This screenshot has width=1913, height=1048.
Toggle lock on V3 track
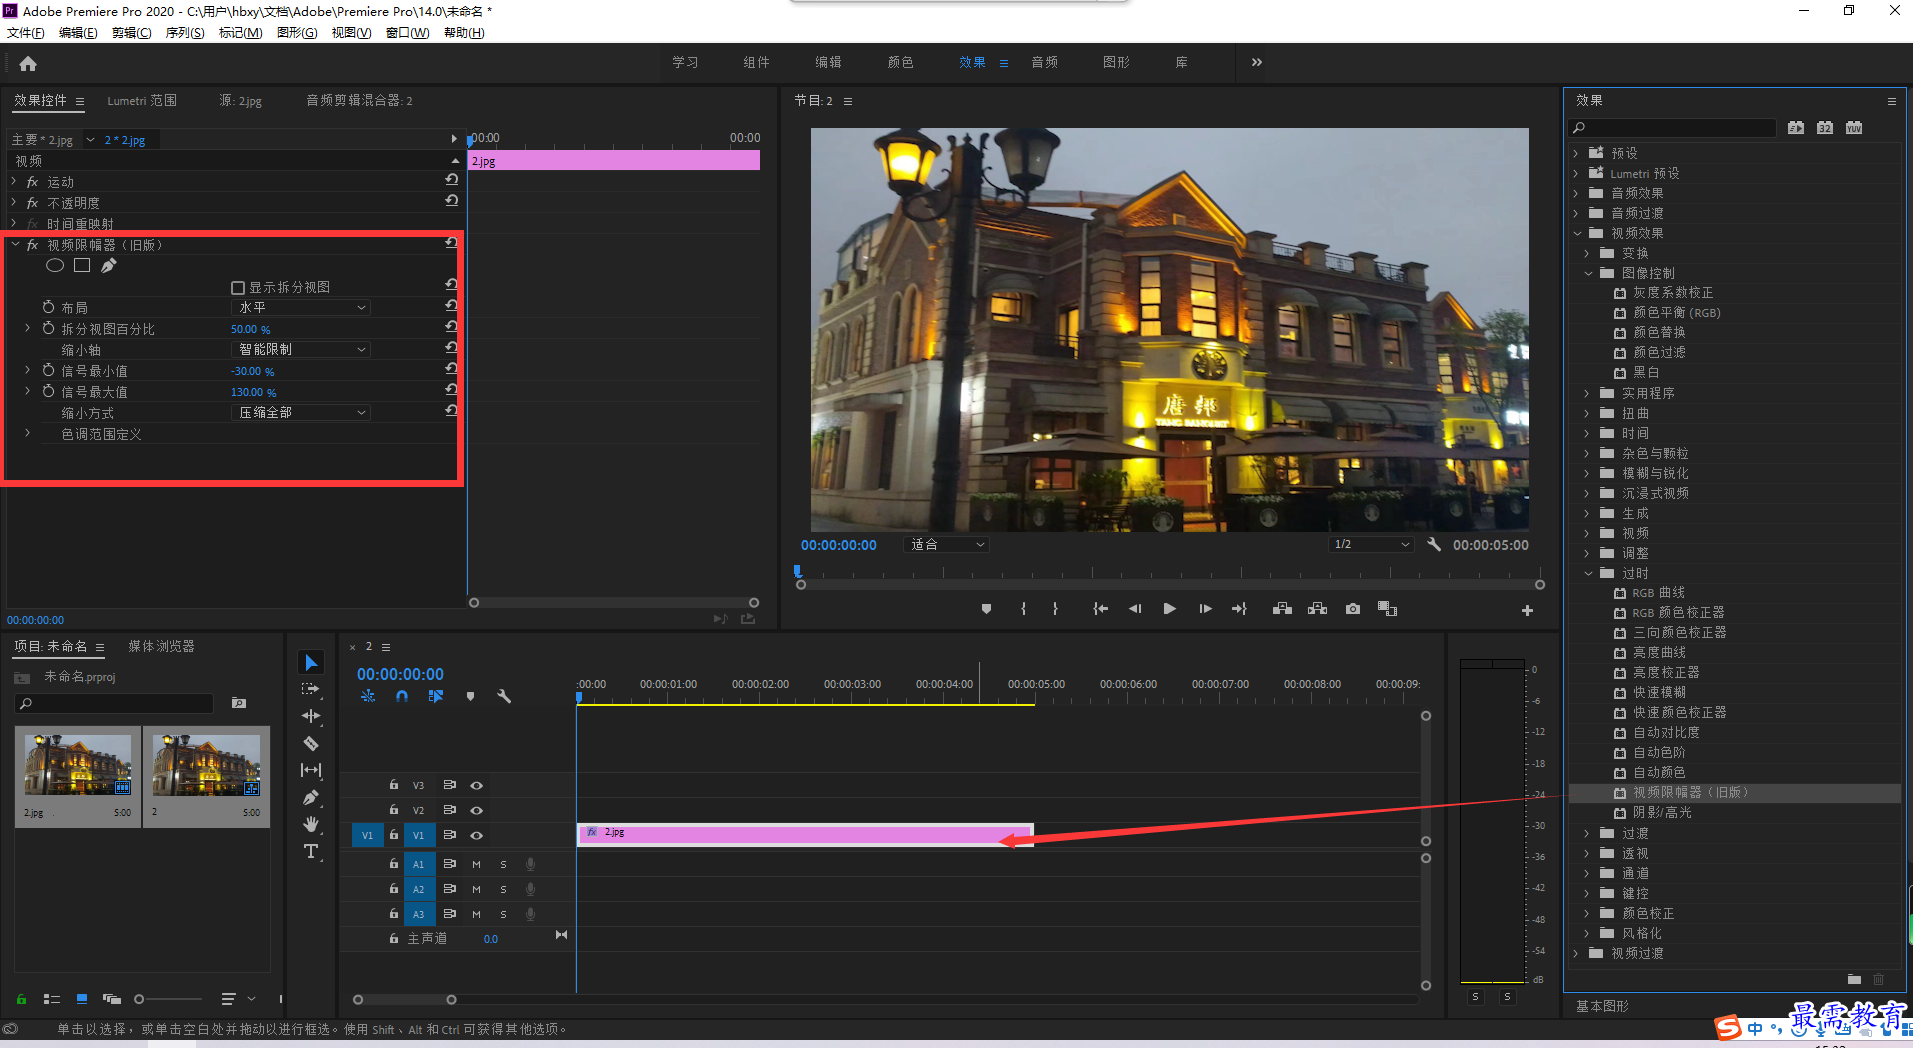[x=394, y=785]
